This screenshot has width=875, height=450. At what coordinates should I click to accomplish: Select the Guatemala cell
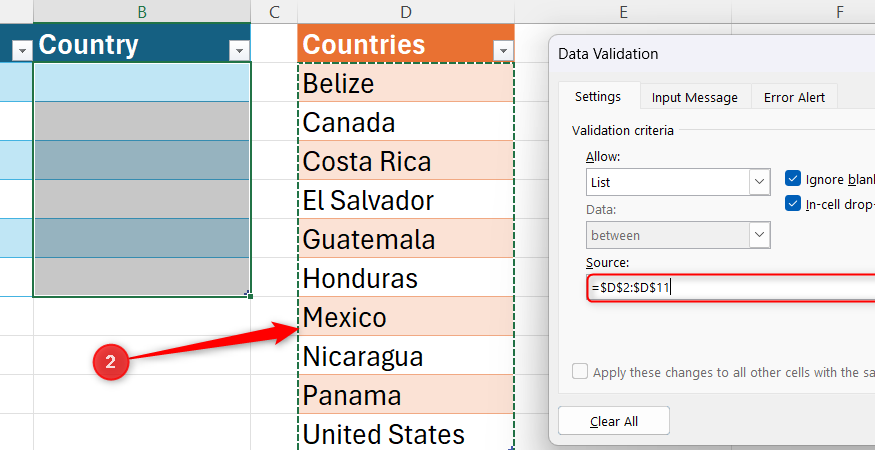[406, 238]
